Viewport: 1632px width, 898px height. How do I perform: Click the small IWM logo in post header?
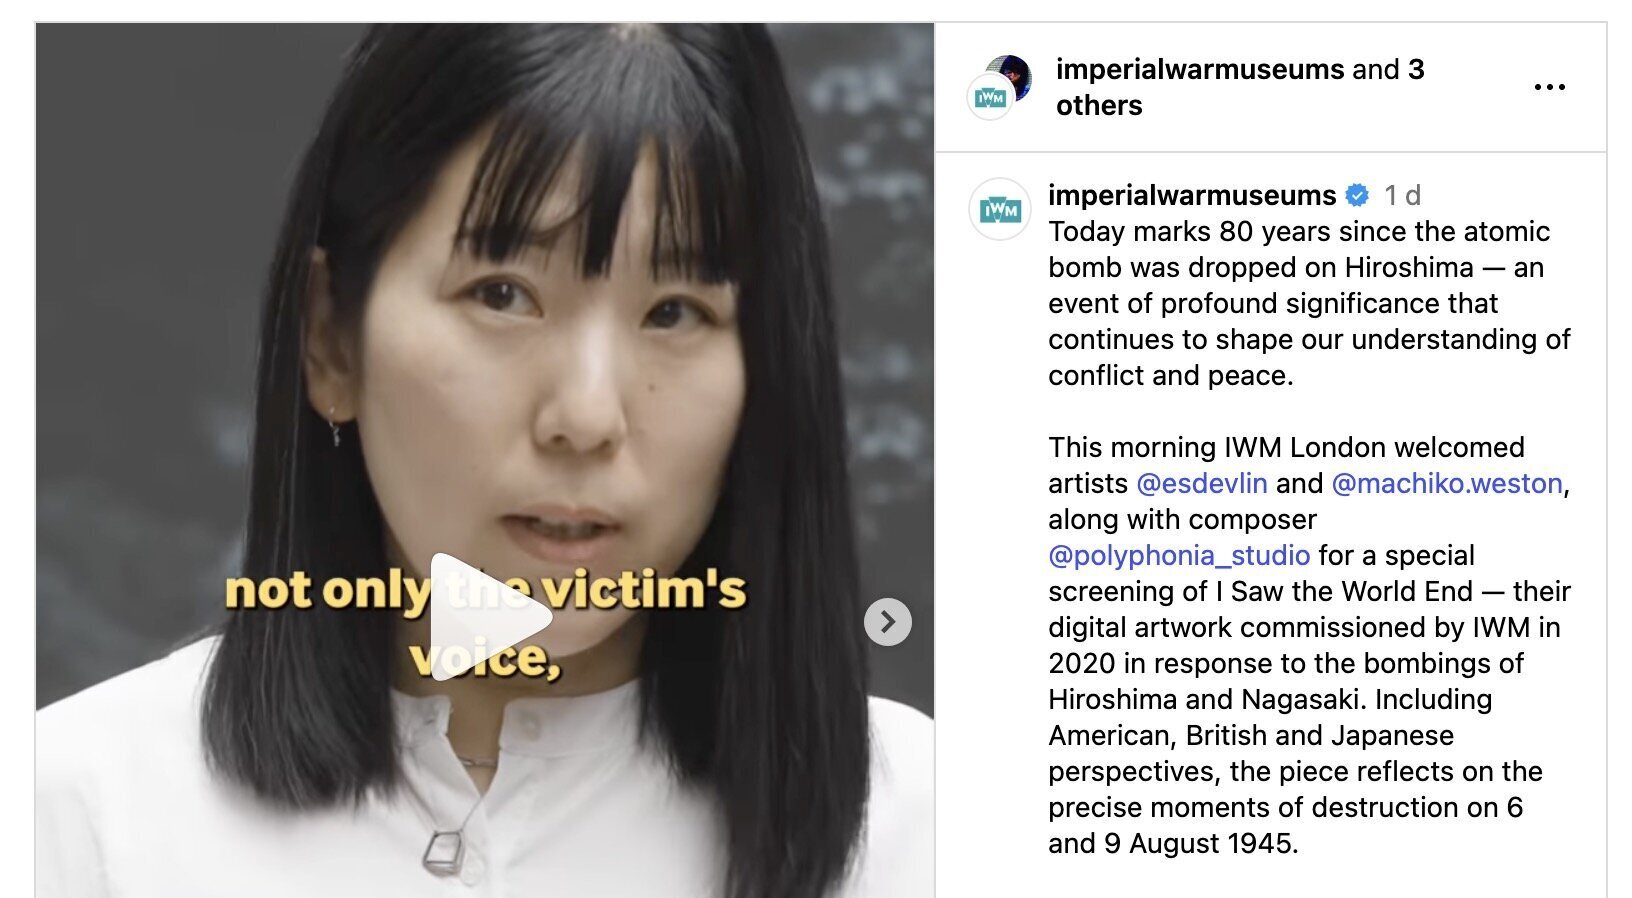coord(990,98)
